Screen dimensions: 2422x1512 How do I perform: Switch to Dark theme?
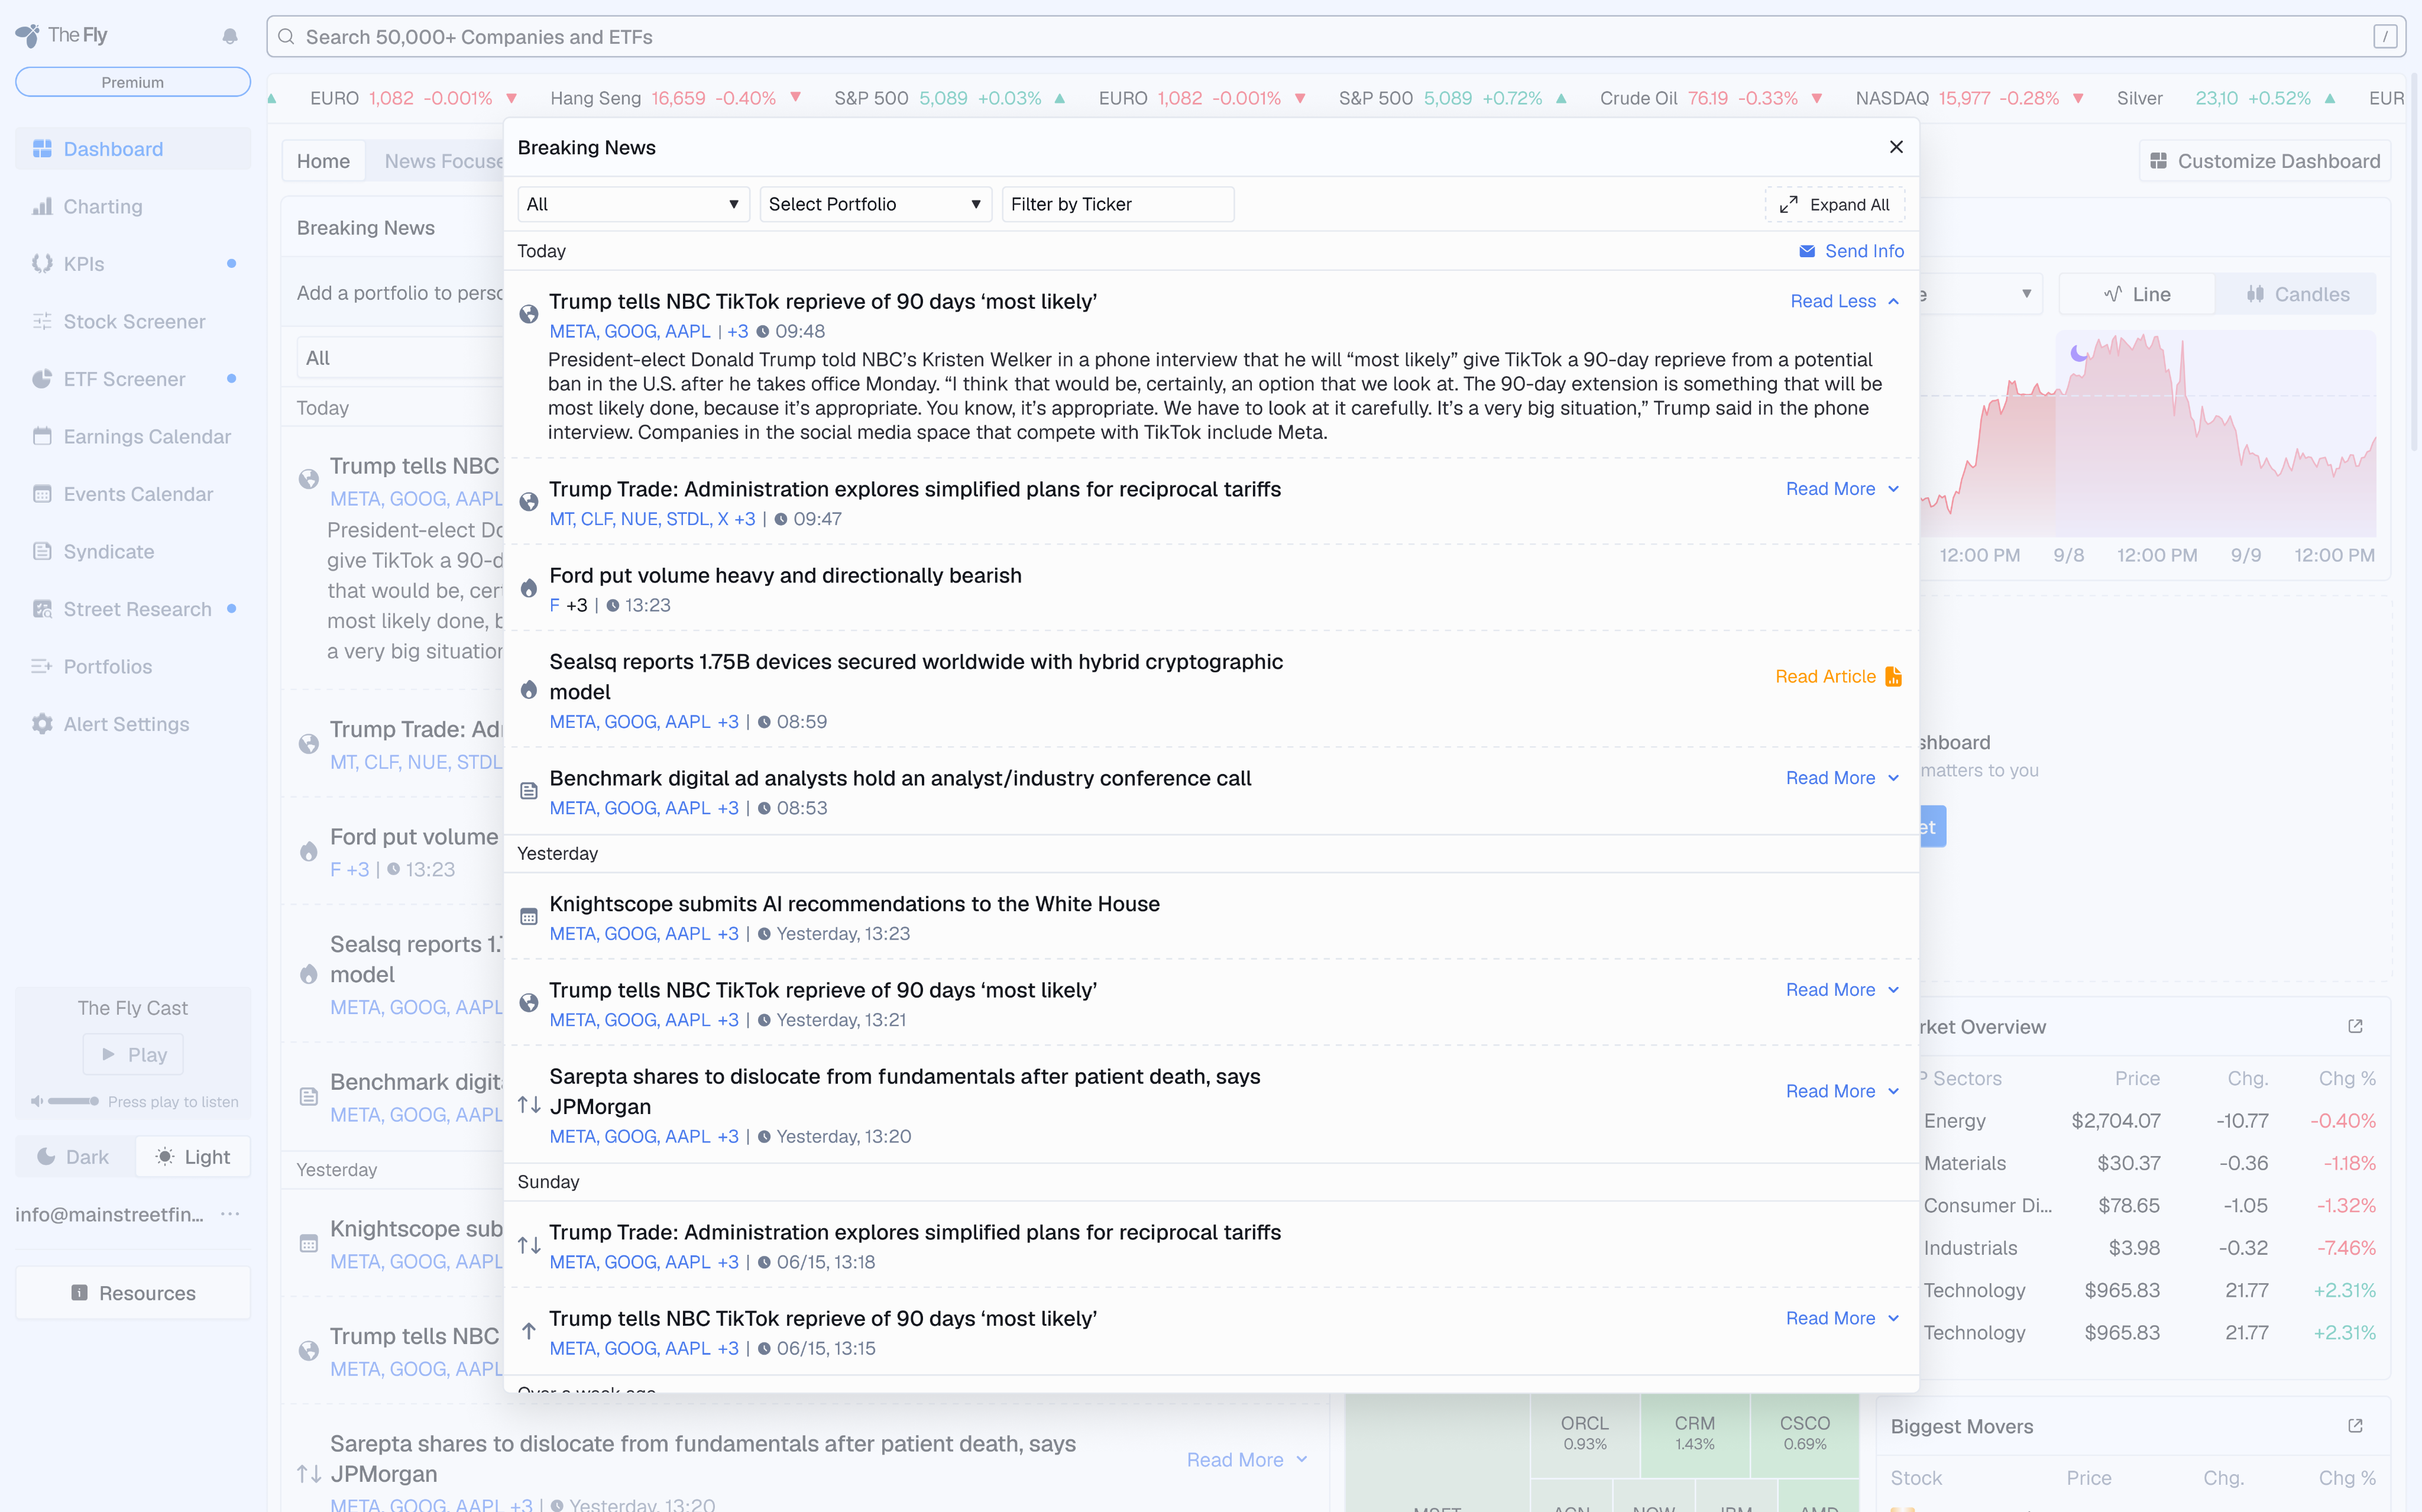click(74, 1157)
